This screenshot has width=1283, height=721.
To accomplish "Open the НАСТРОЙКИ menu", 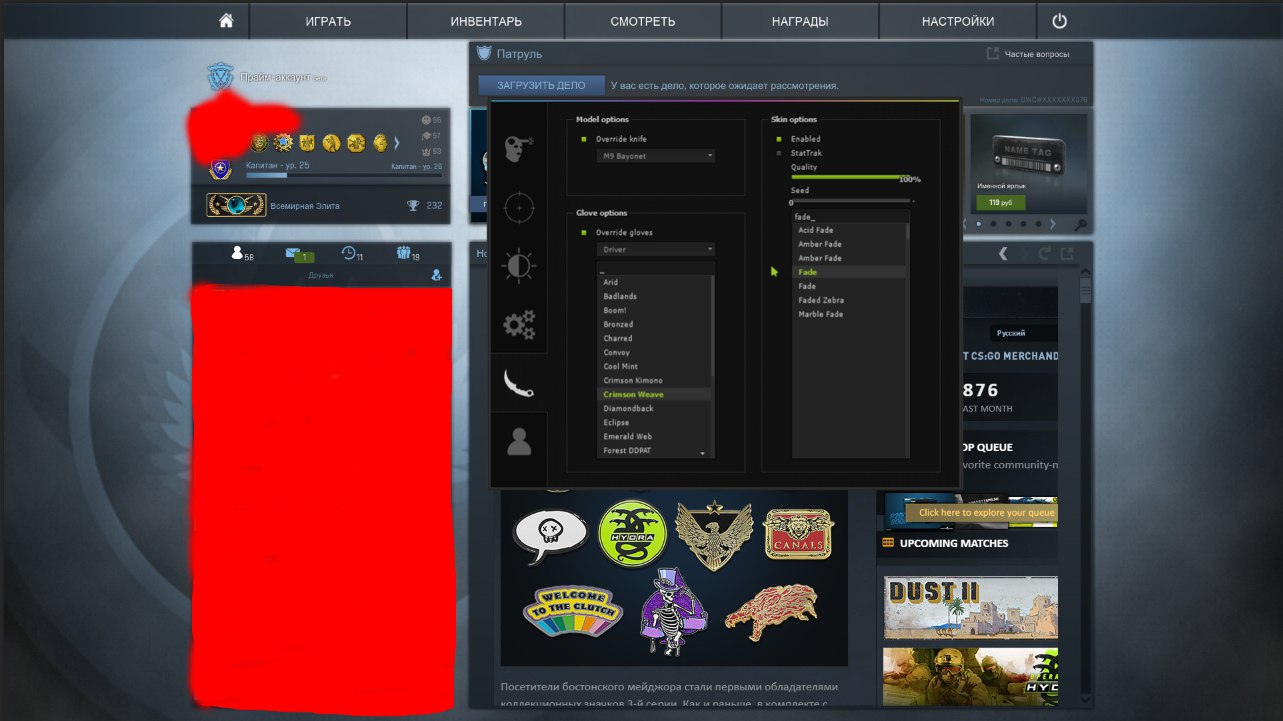I will [x=958, y=21].
